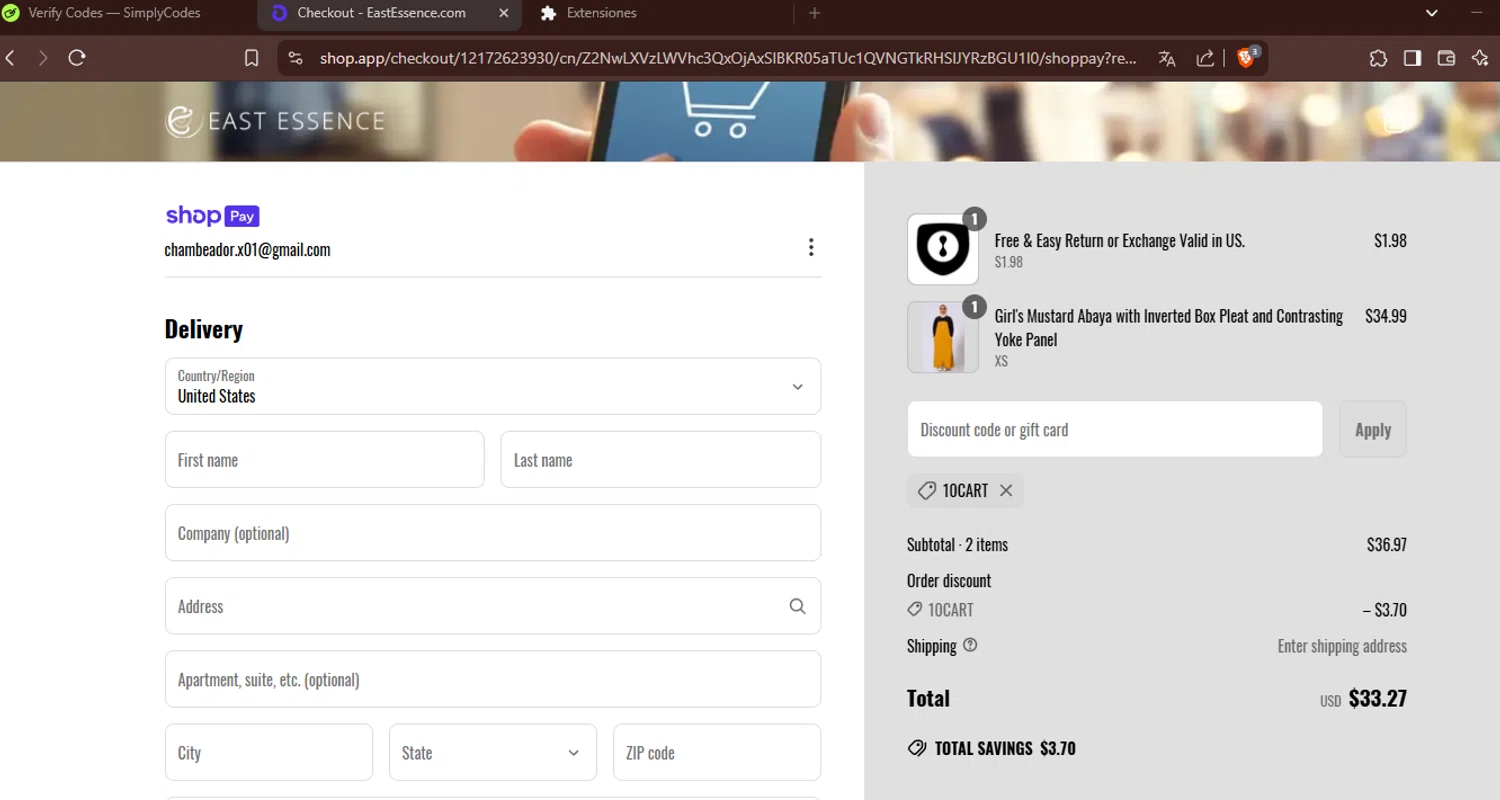The height and width of the screenshot is (800, 1500).
Task: Focus the City field
Action: click(x=269, y=752)
